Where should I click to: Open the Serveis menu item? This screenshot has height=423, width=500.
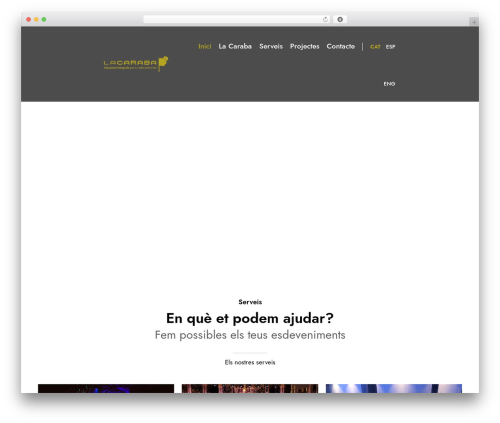(x=271, y=46)
